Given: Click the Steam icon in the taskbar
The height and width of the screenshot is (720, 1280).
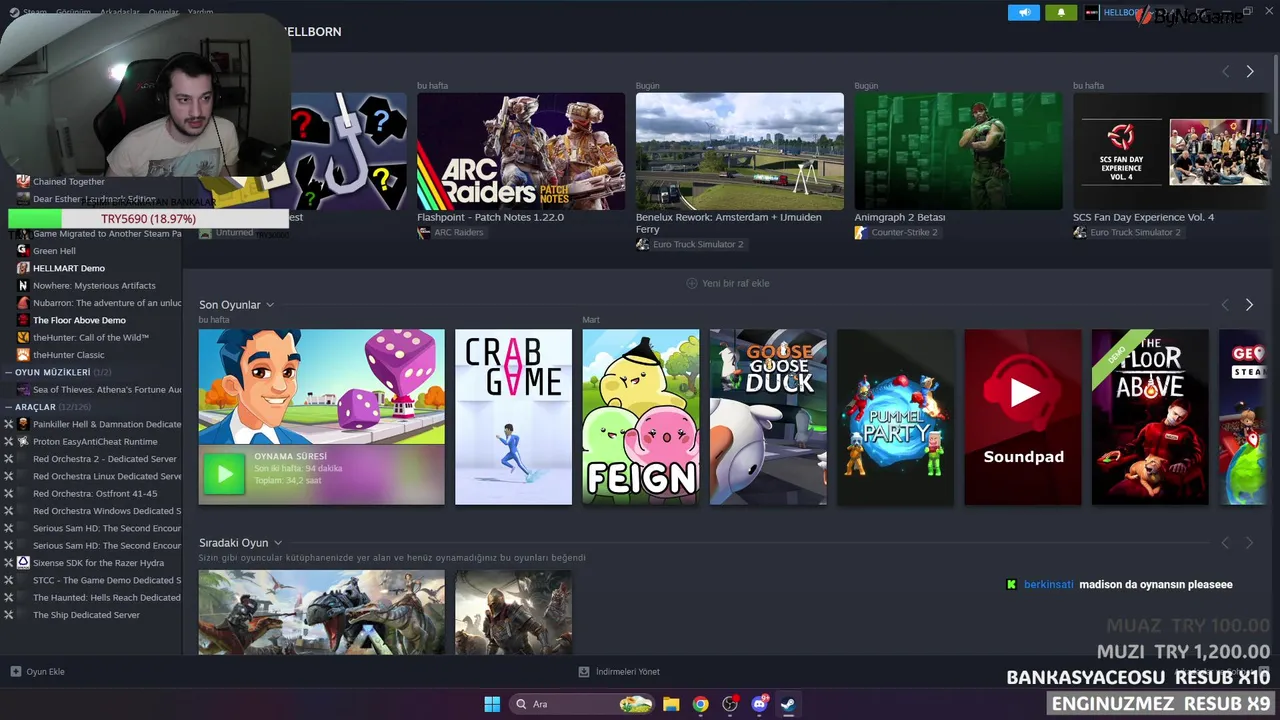Looking at the screenshot, I should coord(788,704).
